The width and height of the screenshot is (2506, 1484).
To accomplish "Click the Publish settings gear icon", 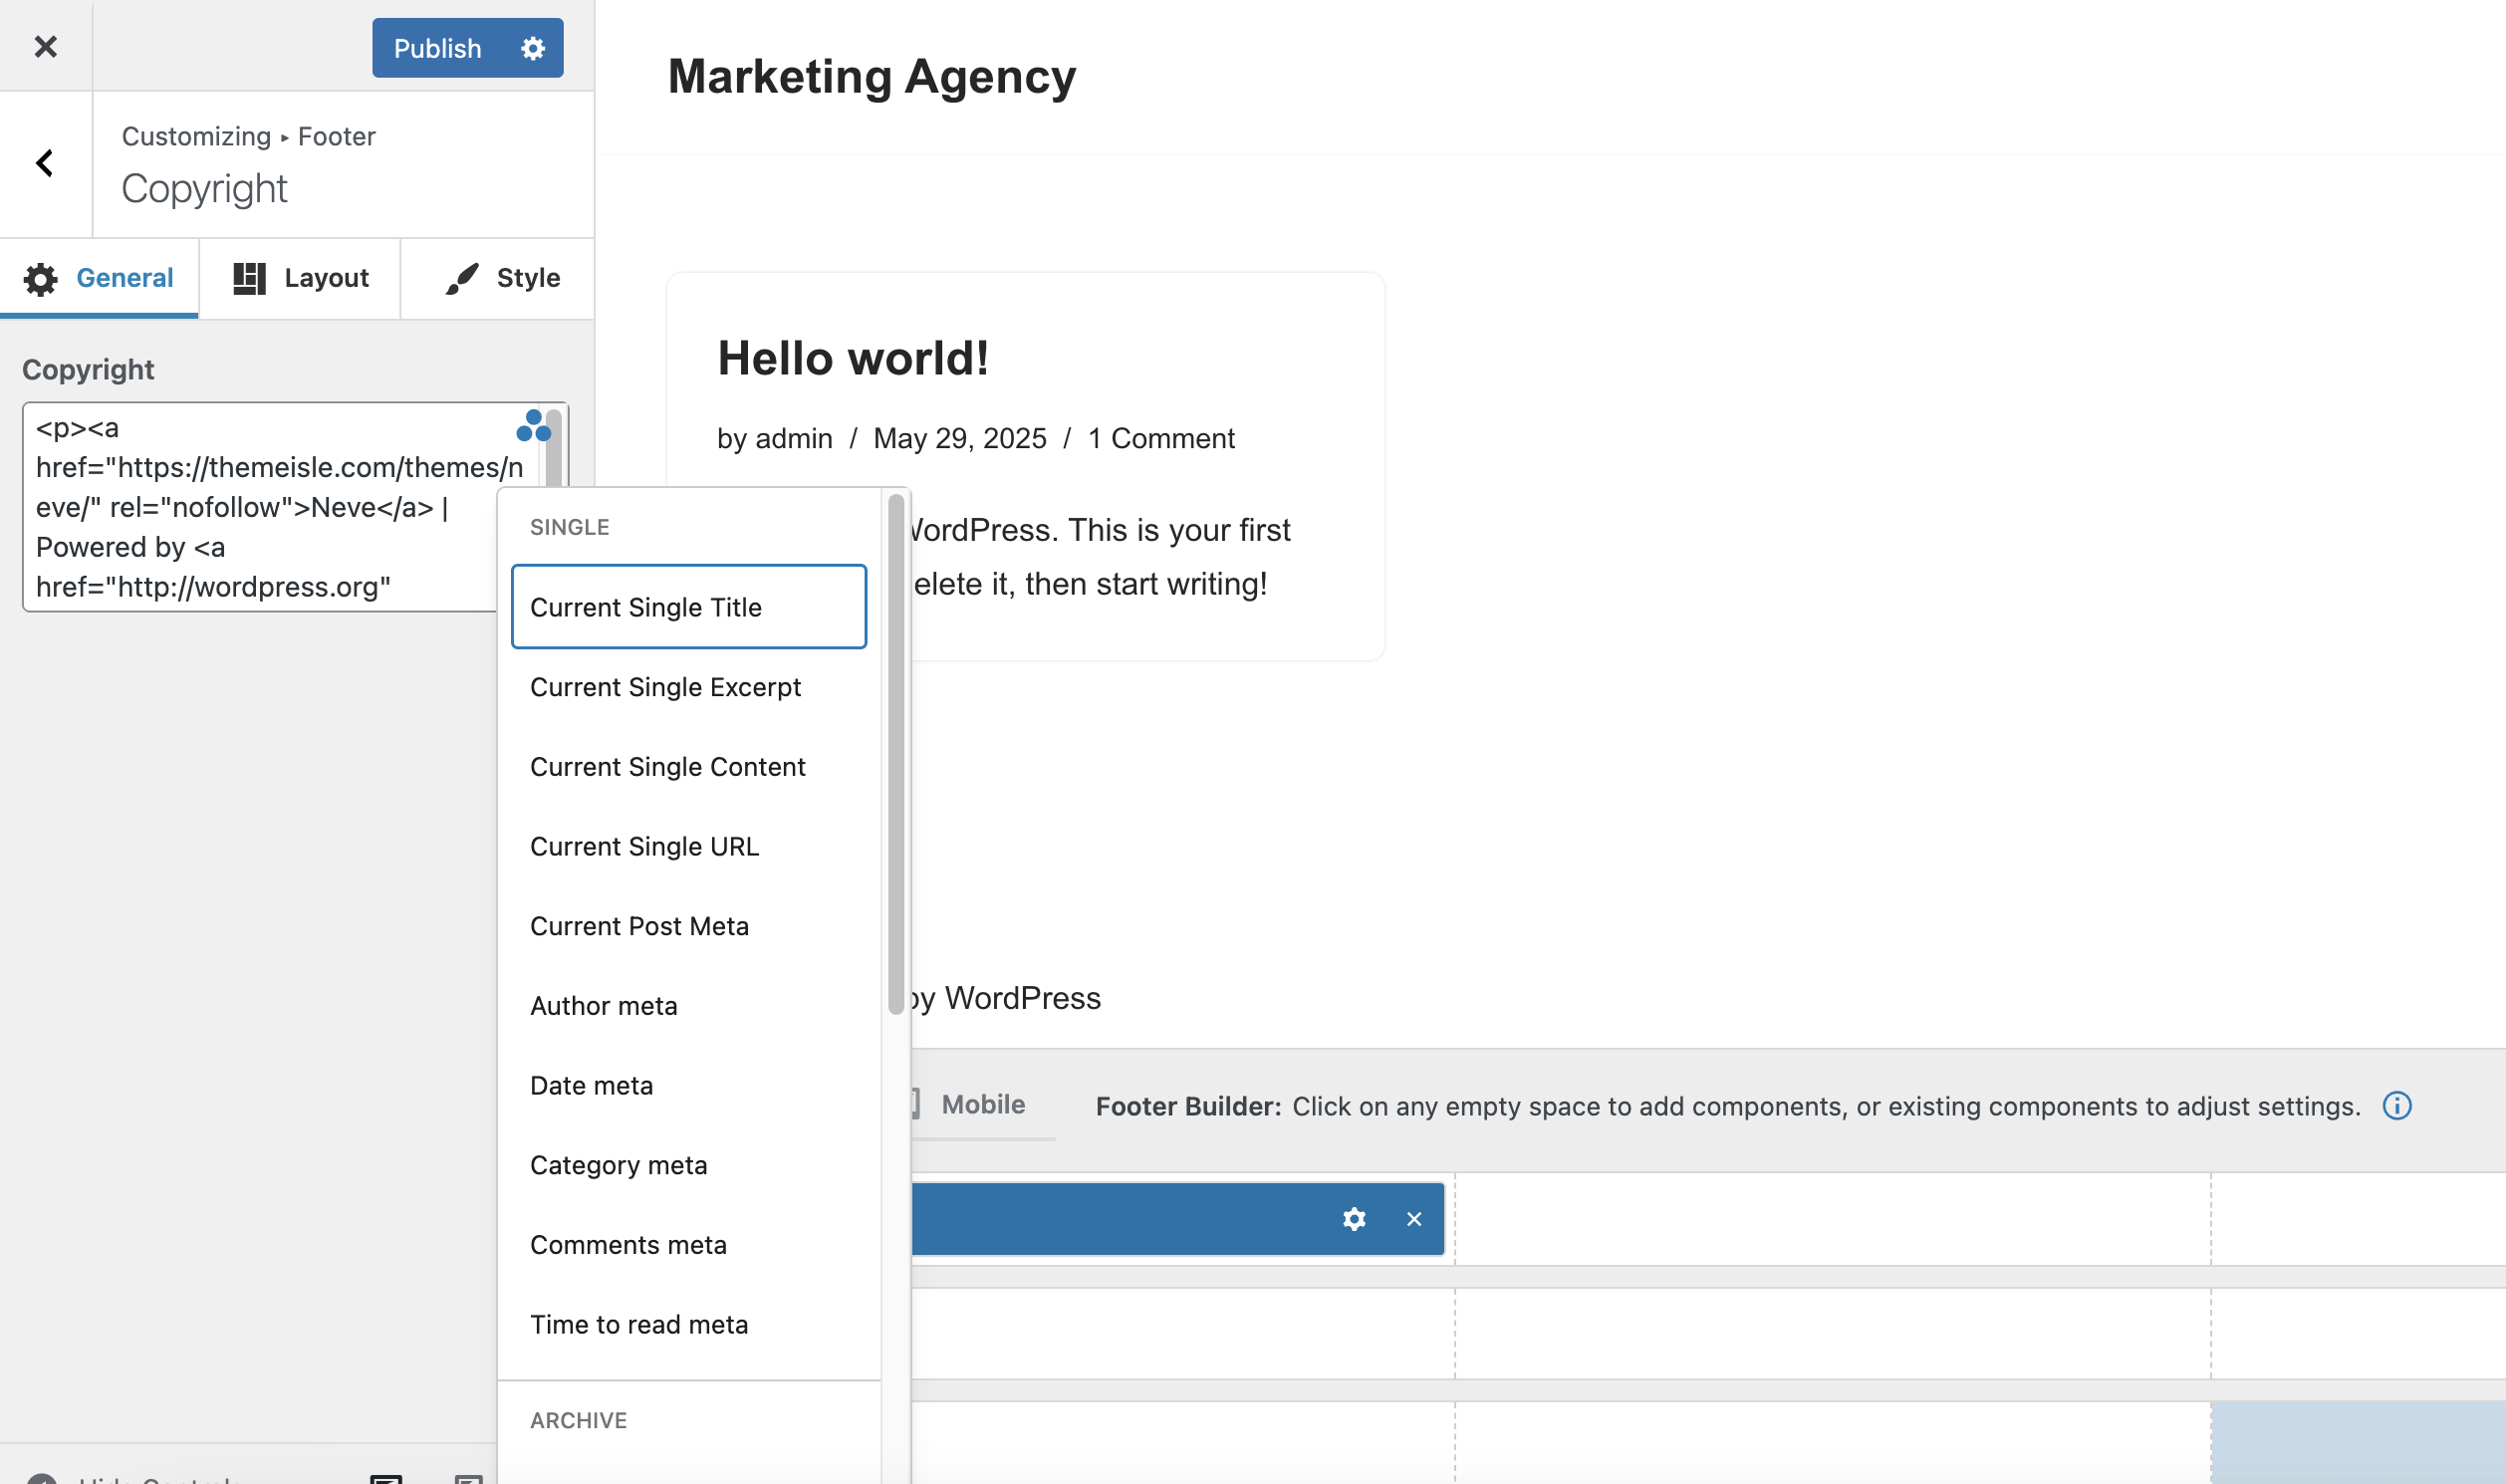I will click(533, 48).
